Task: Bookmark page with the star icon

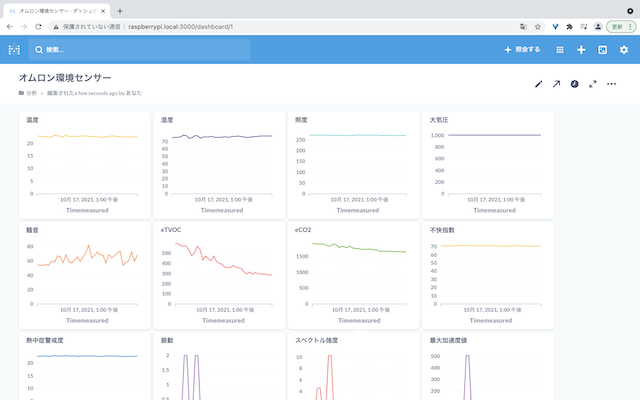Action: coord(538,27)
